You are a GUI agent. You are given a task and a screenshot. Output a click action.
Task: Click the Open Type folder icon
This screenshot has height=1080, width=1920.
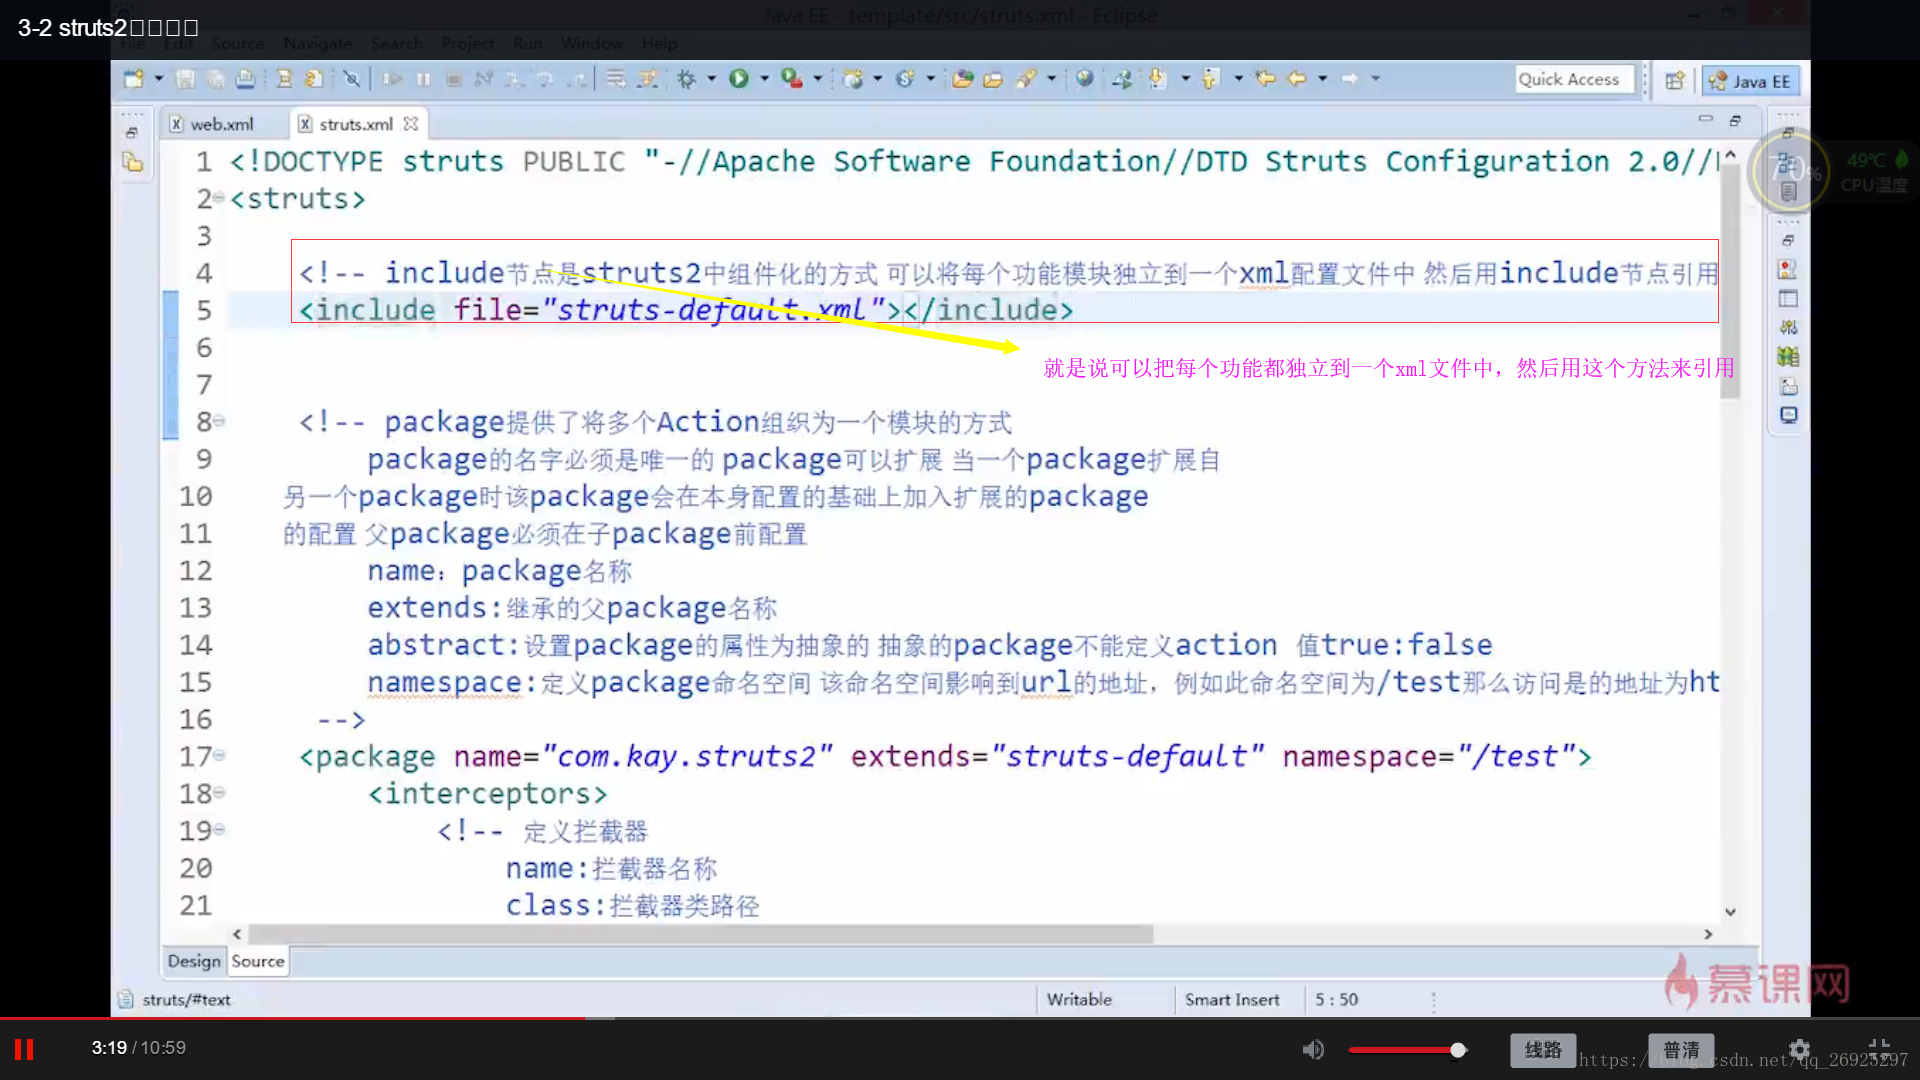[963, 79]
